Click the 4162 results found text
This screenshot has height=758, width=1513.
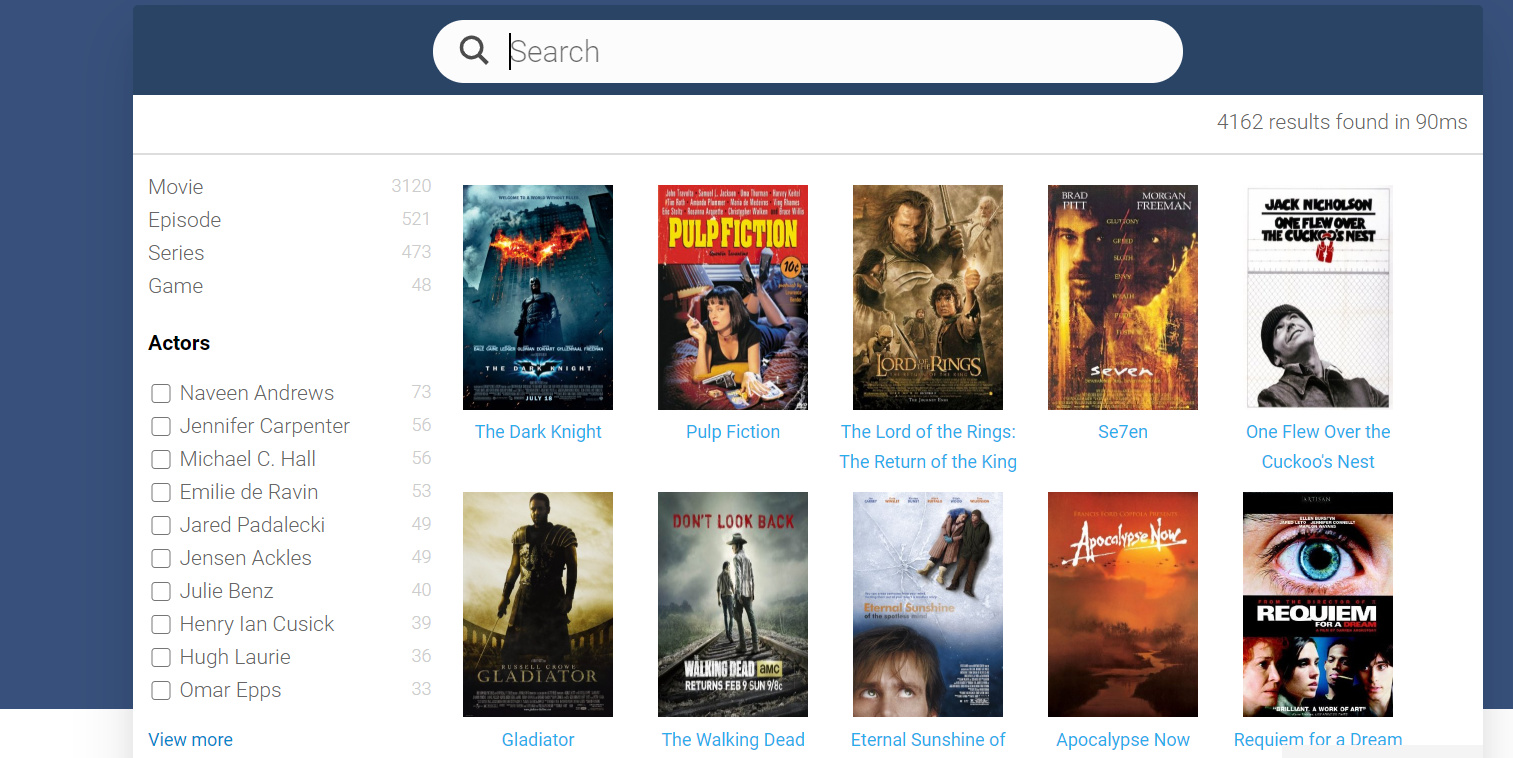[x=1342, y=122]
